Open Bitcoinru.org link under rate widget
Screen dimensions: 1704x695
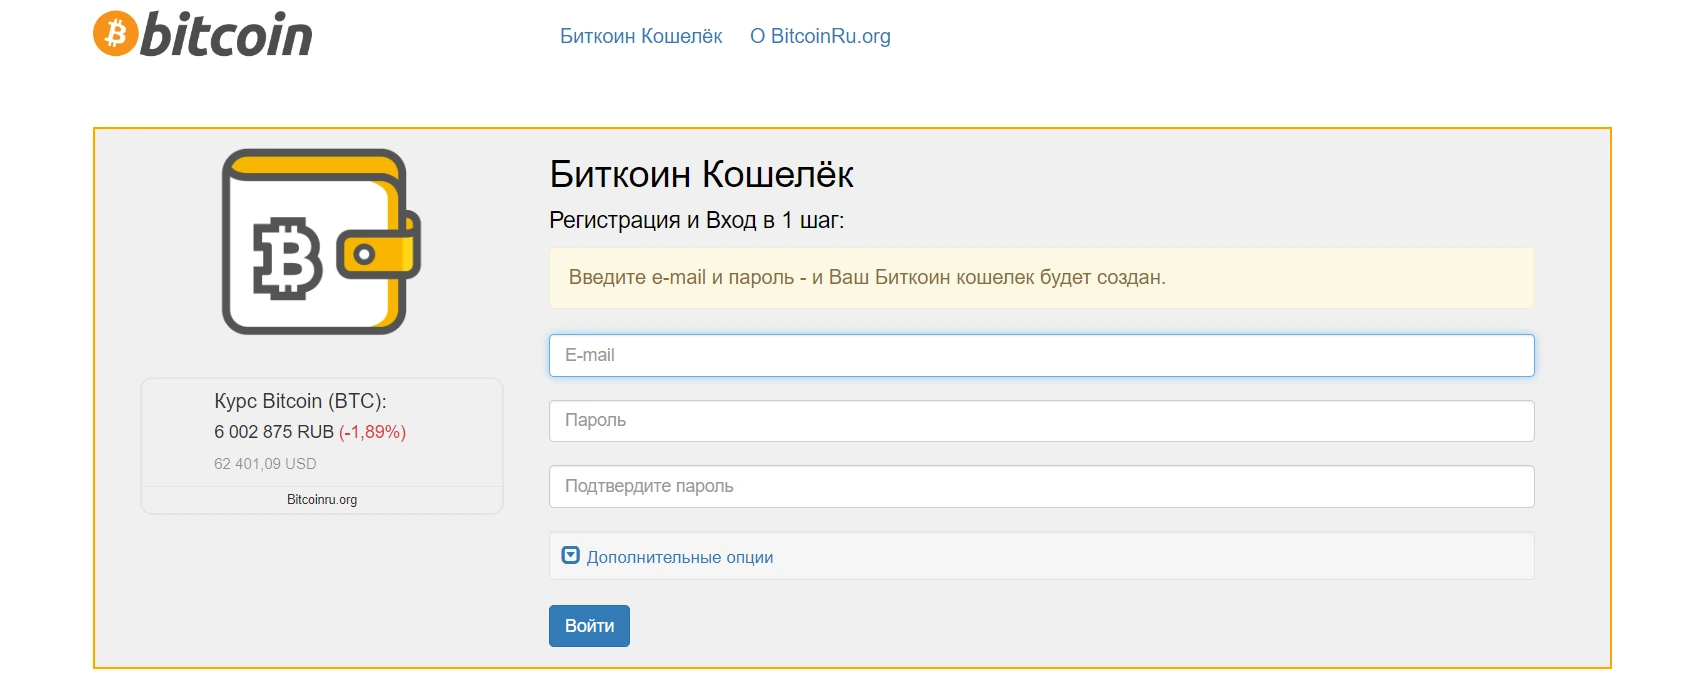(x=322, y=500)
